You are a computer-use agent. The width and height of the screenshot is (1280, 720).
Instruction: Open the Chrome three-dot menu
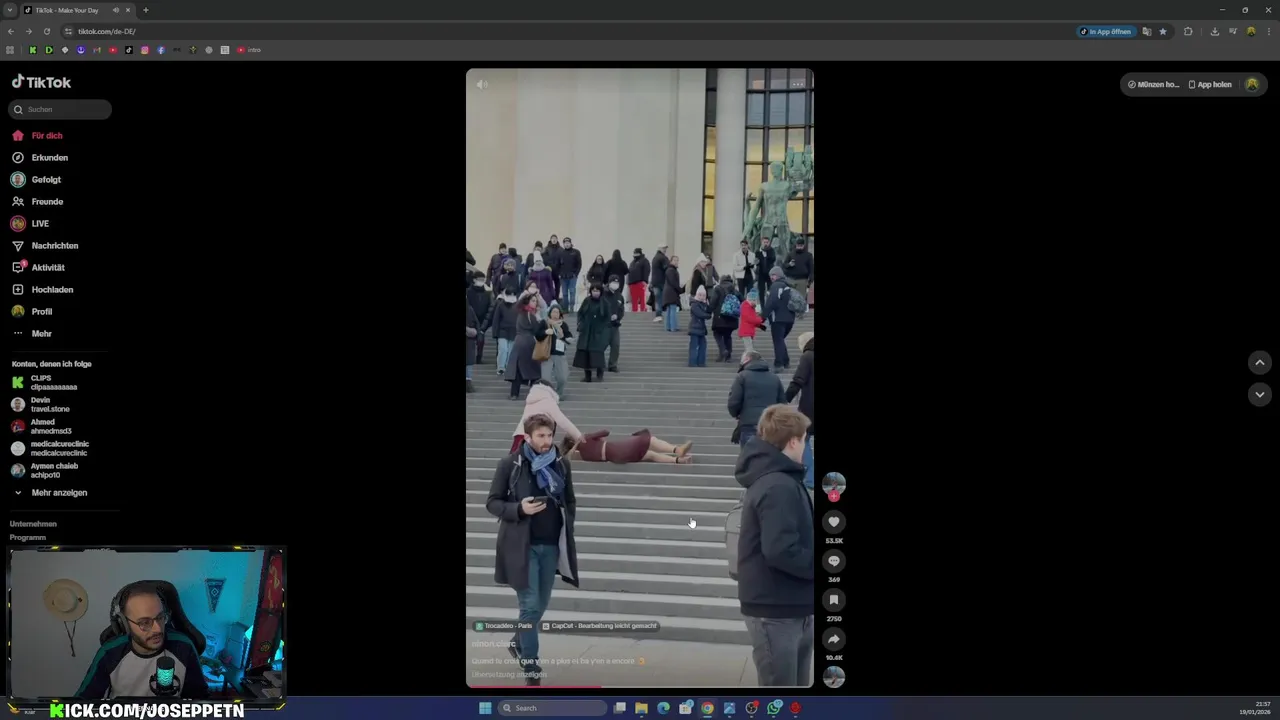click(1268, 31)
